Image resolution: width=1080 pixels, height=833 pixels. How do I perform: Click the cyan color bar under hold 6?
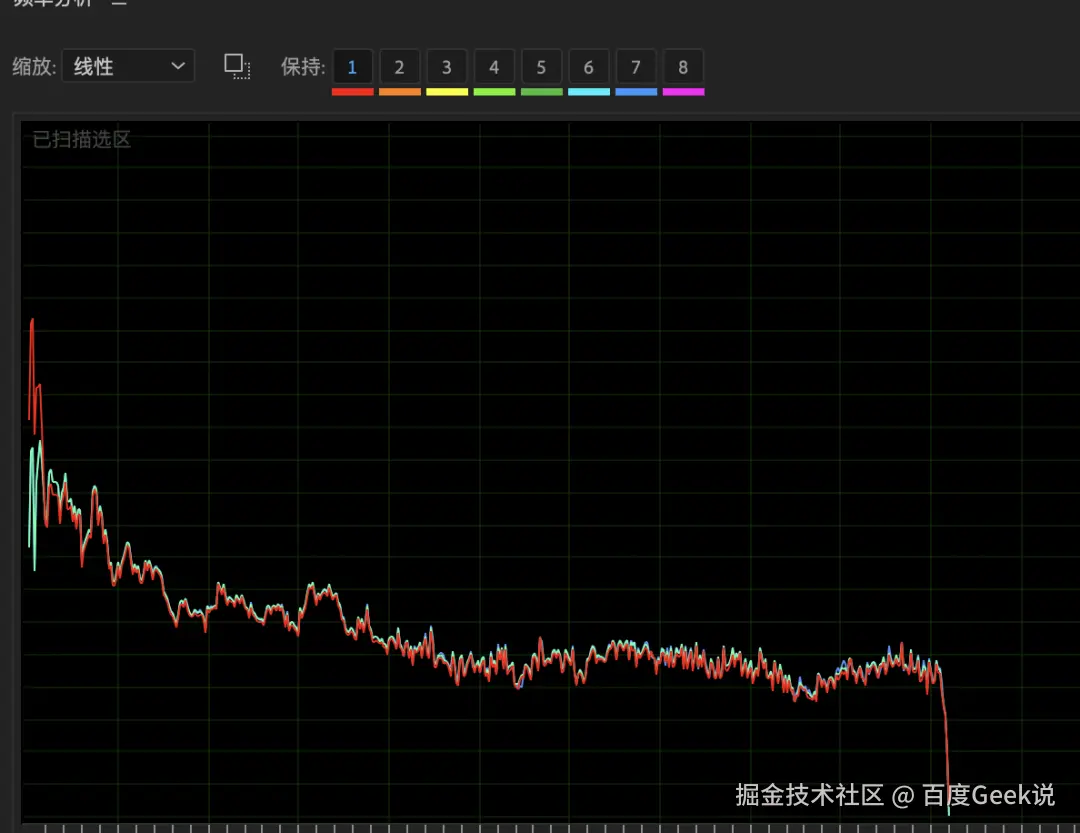pos(589,92)
